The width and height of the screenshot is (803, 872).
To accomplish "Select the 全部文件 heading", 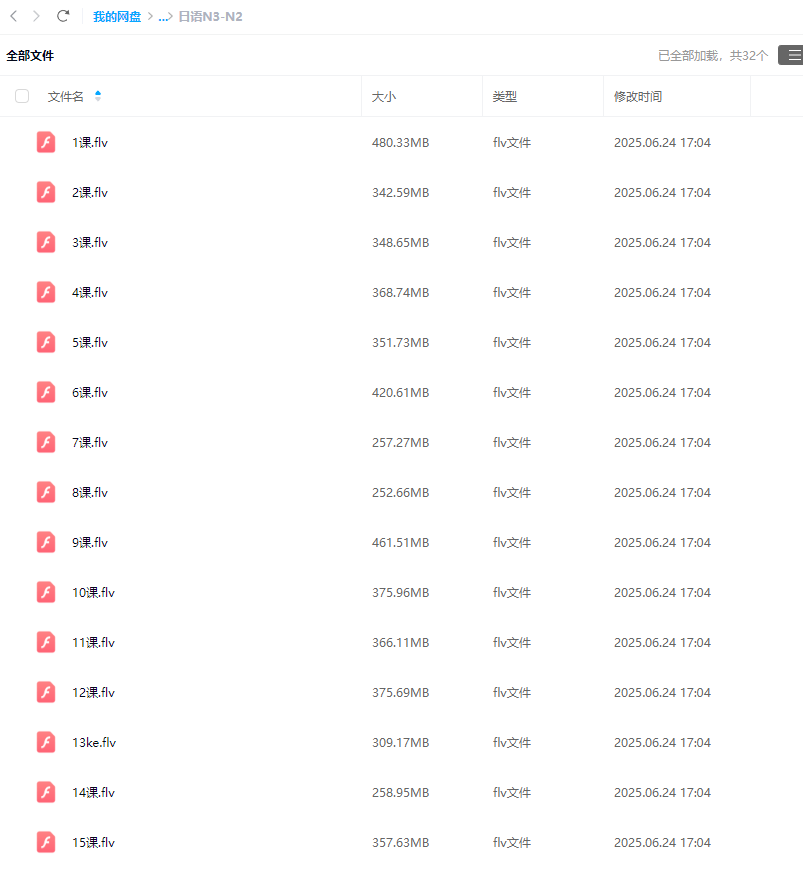I will (x=30, y=56).
